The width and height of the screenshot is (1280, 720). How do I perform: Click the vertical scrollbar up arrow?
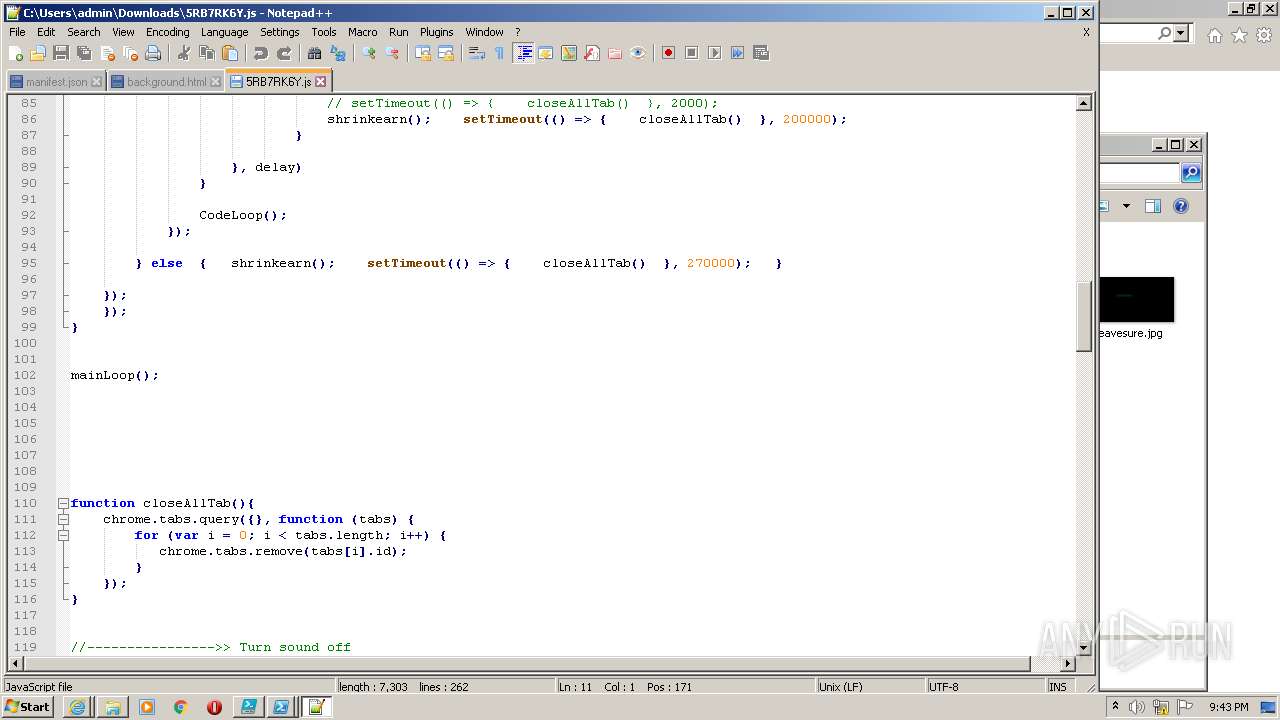pyautogui.click(x=1083, y=103)
